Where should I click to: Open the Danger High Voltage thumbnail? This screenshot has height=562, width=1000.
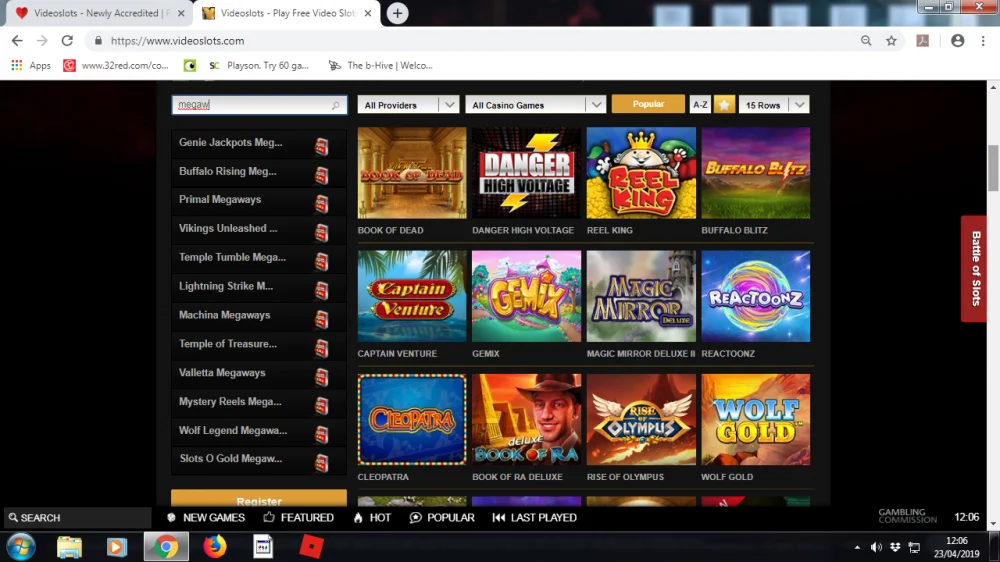526,173
